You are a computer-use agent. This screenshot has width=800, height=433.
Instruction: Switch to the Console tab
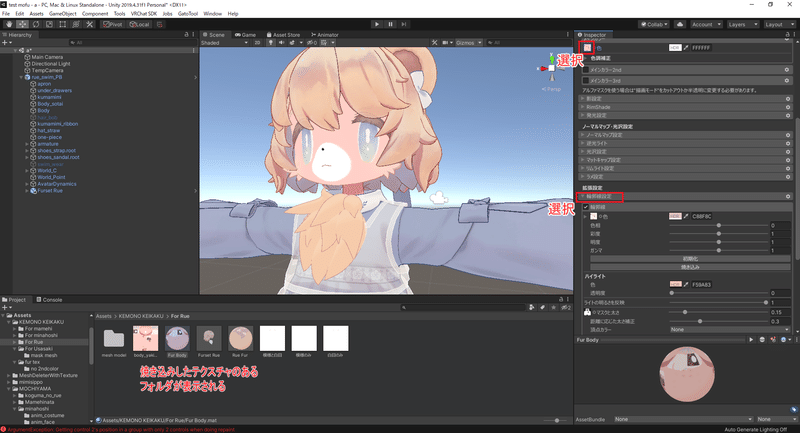tap(49, 299)
